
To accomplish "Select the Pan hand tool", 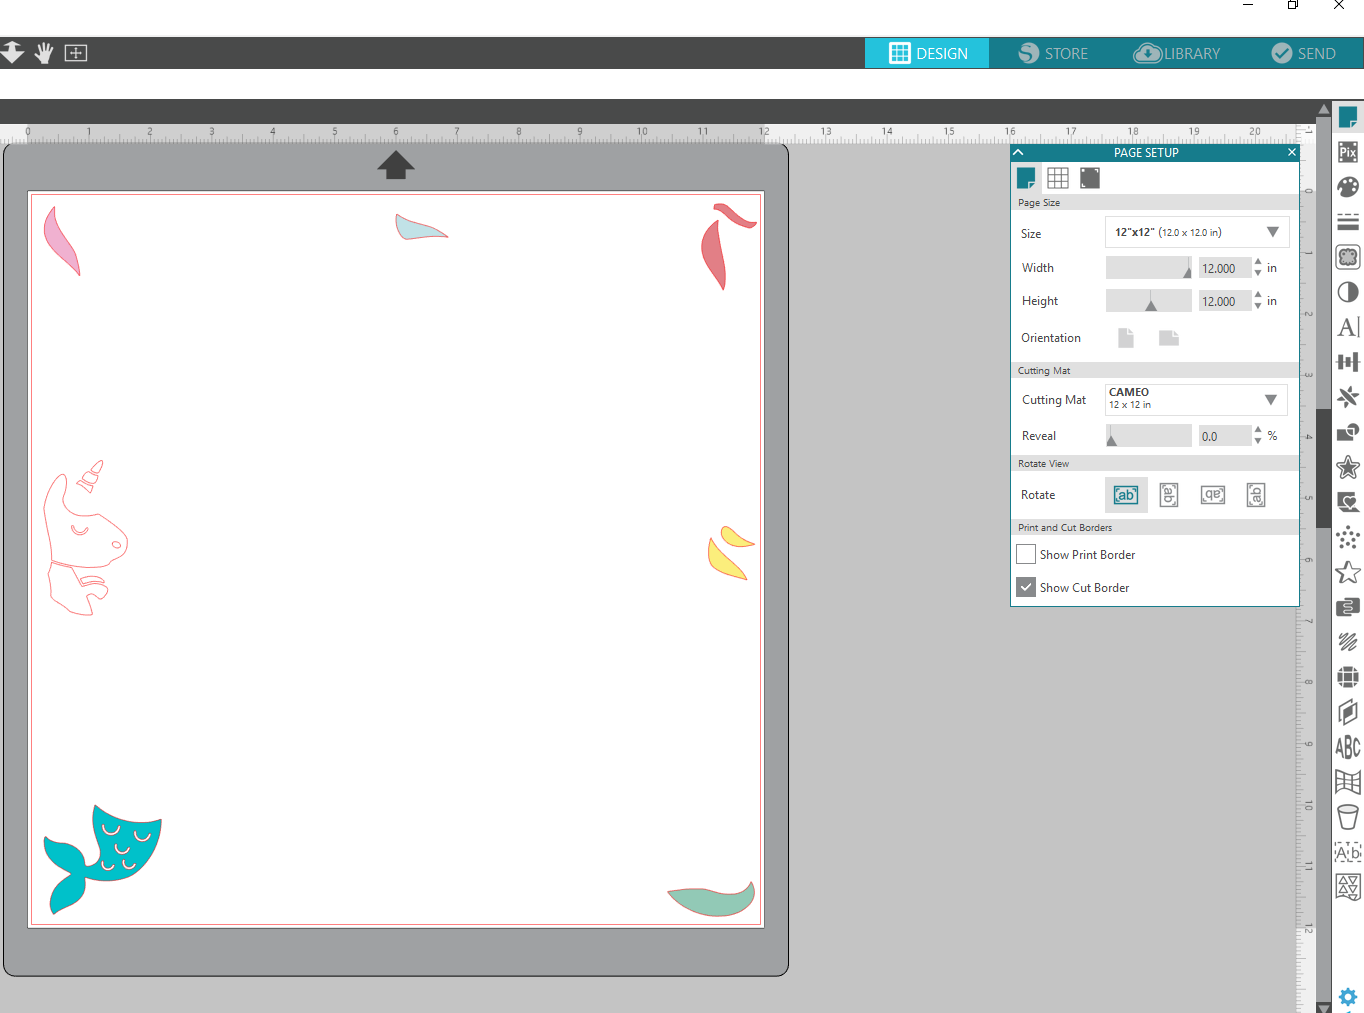I will 44,53.
